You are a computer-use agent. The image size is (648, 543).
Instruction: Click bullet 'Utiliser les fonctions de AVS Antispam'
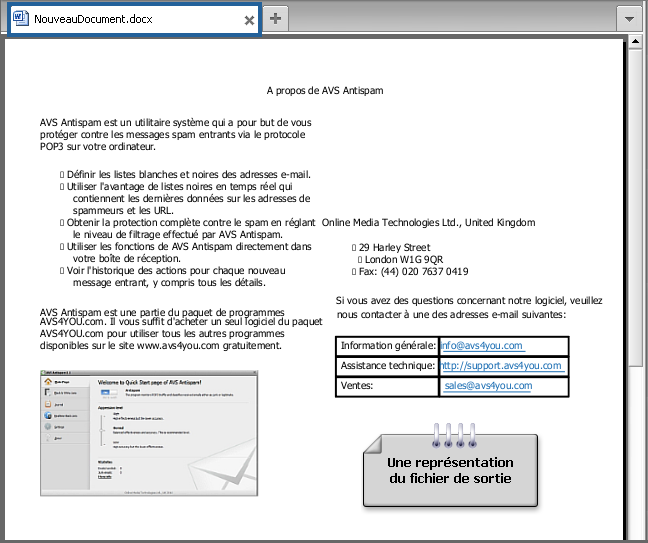click(x=186, y=252)
